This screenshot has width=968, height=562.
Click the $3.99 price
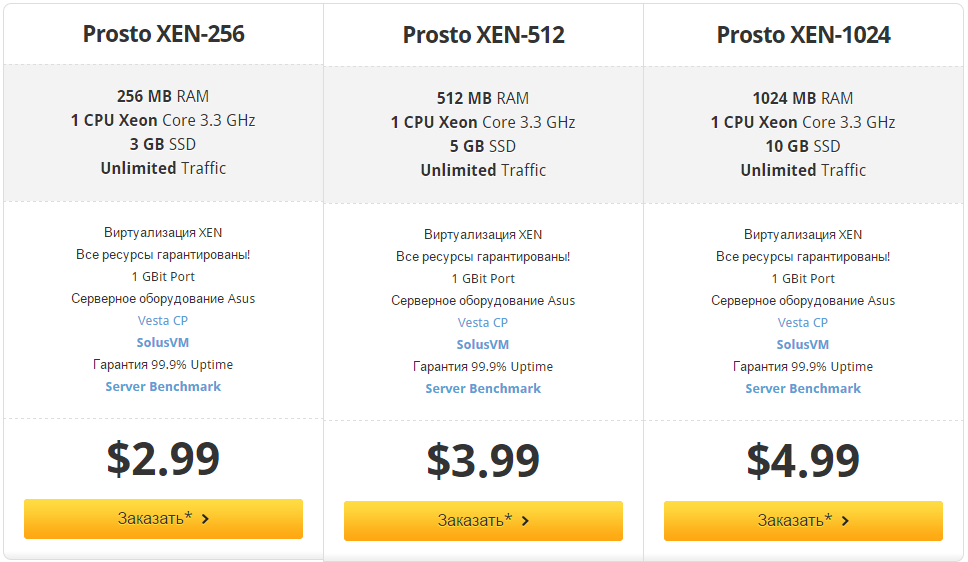click(483, 460)
